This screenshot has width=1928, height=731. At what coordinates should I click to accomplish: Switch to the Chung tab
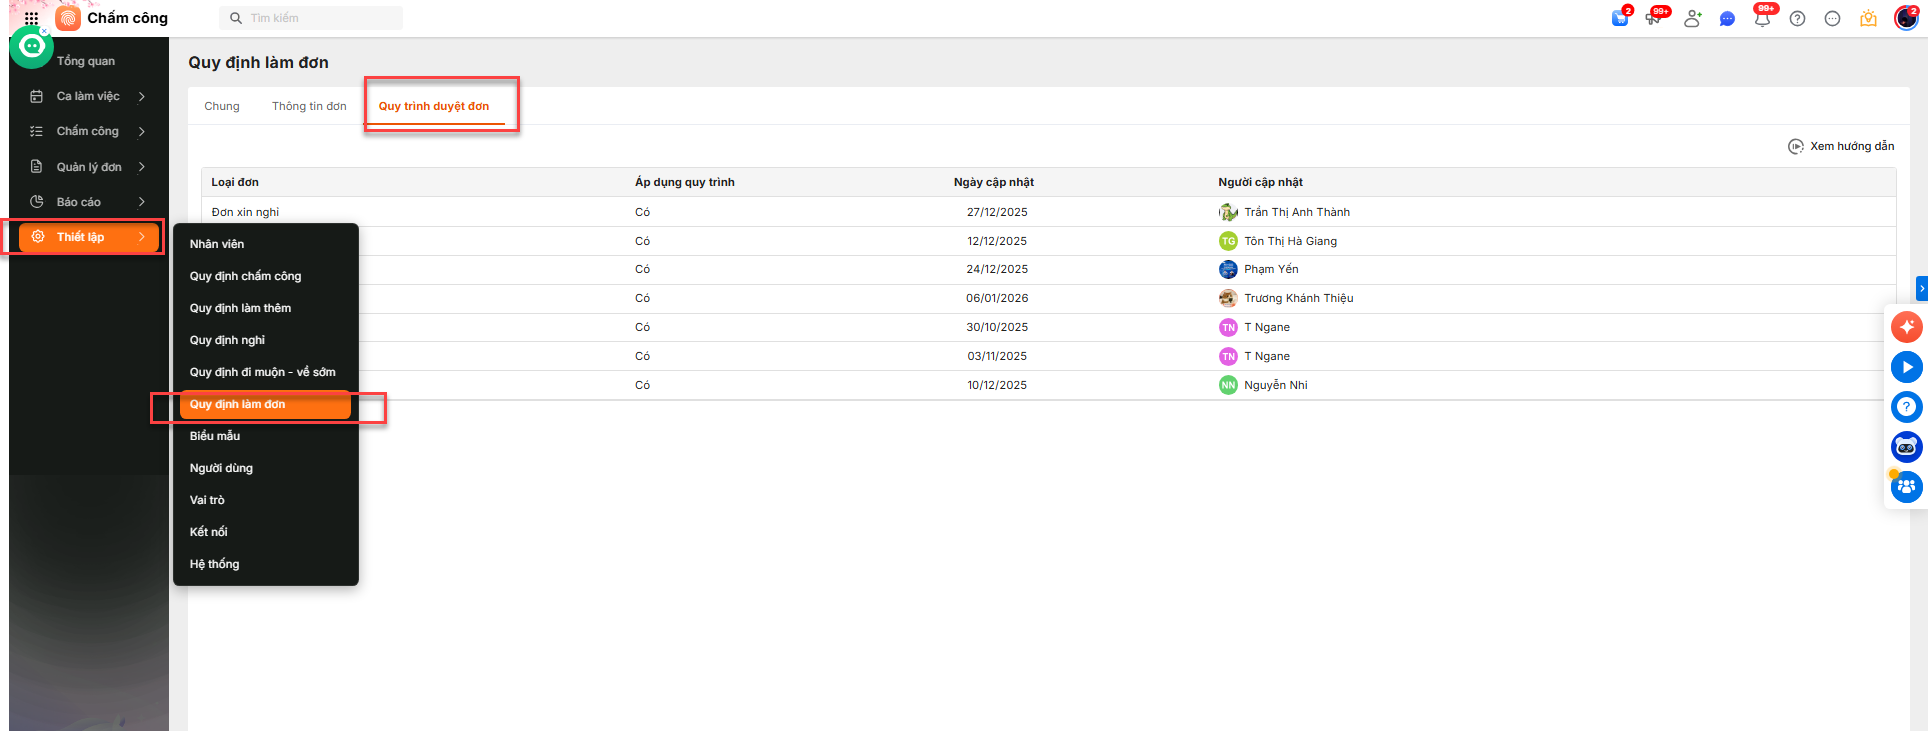tap(222, 106)
